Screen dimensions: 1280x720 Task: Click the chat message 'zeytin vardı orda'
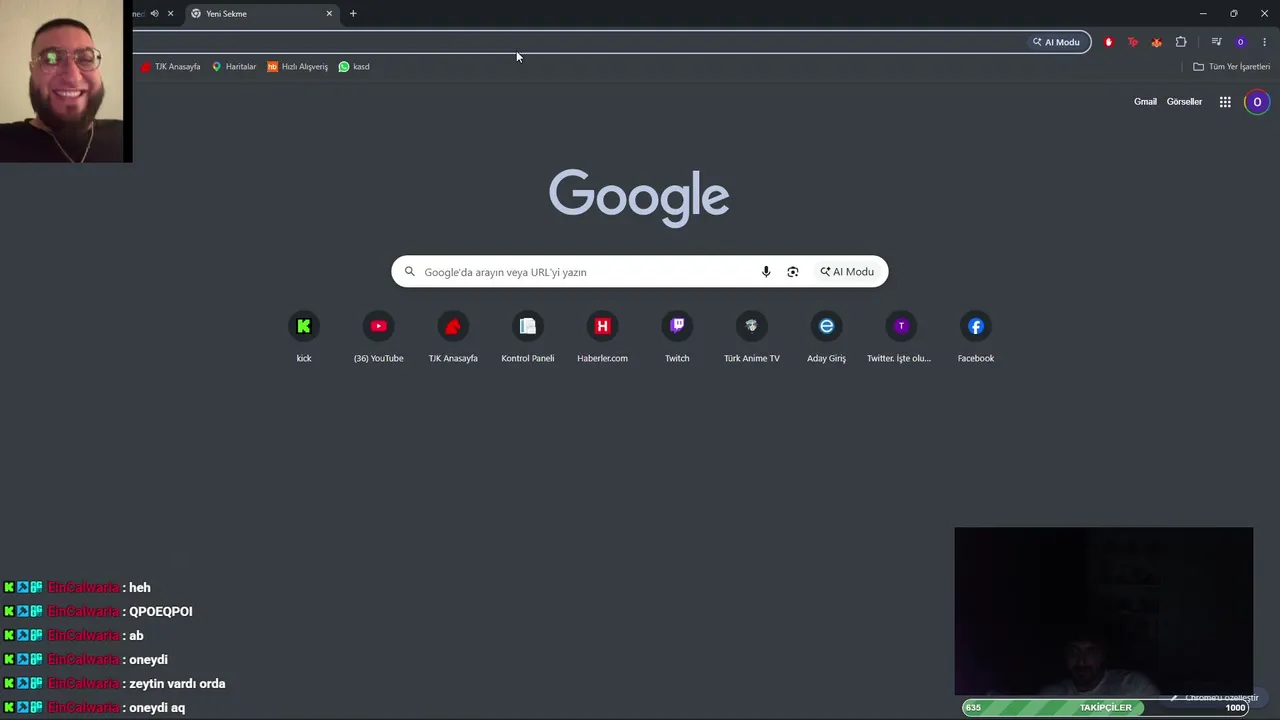point(177,684)
